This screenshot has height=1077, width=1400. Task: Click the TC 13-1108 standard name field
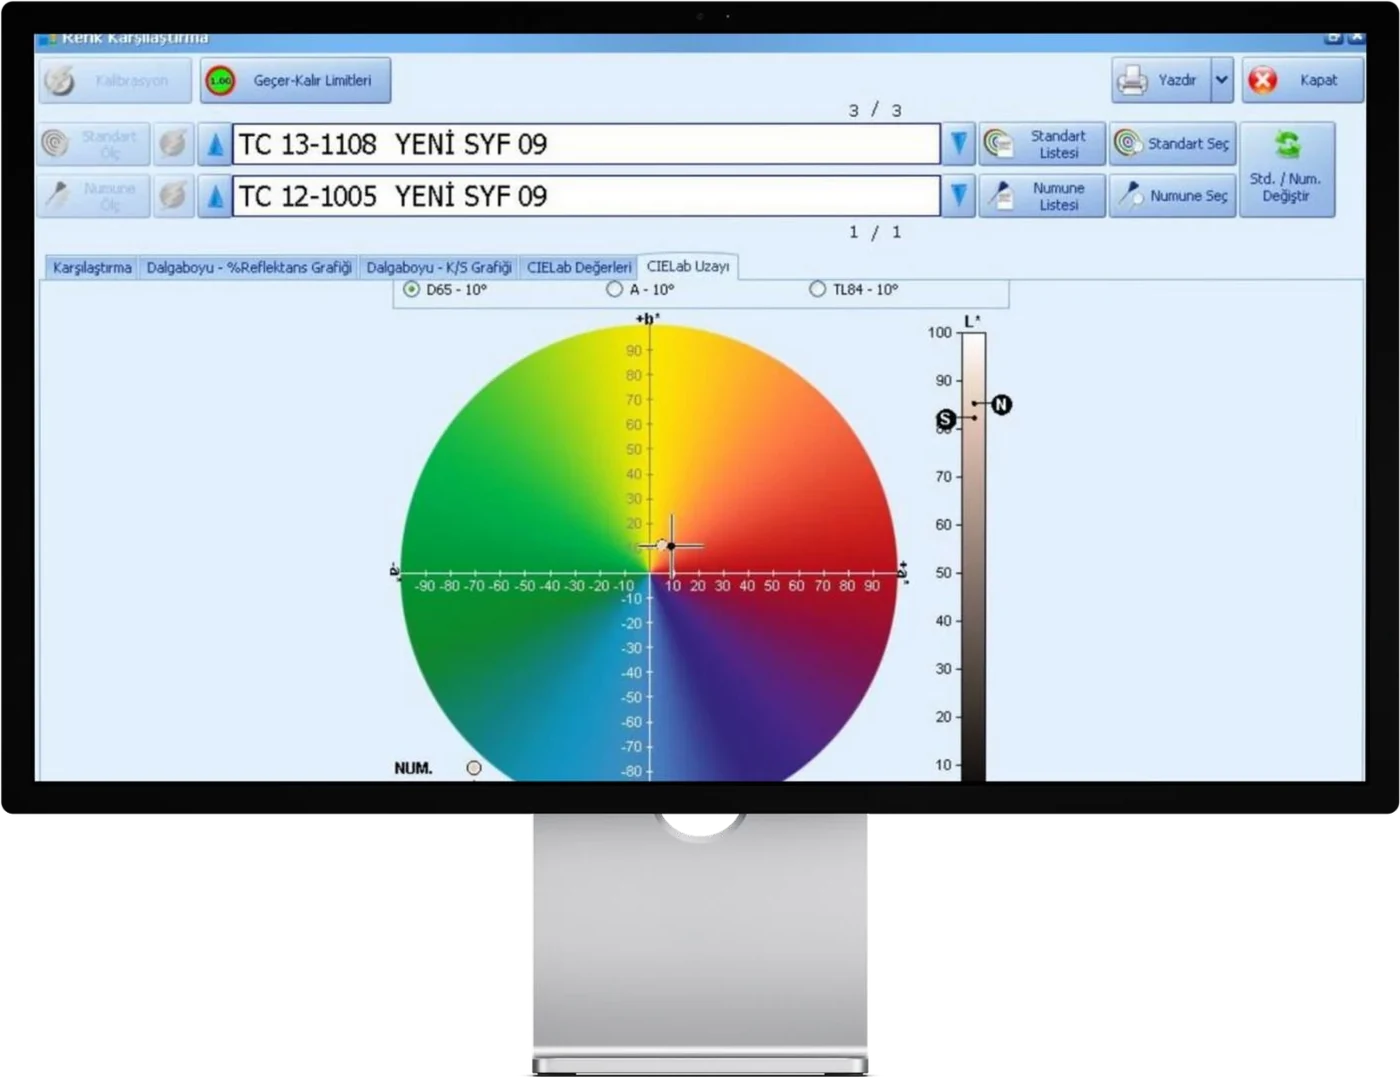tap(586, 144)
